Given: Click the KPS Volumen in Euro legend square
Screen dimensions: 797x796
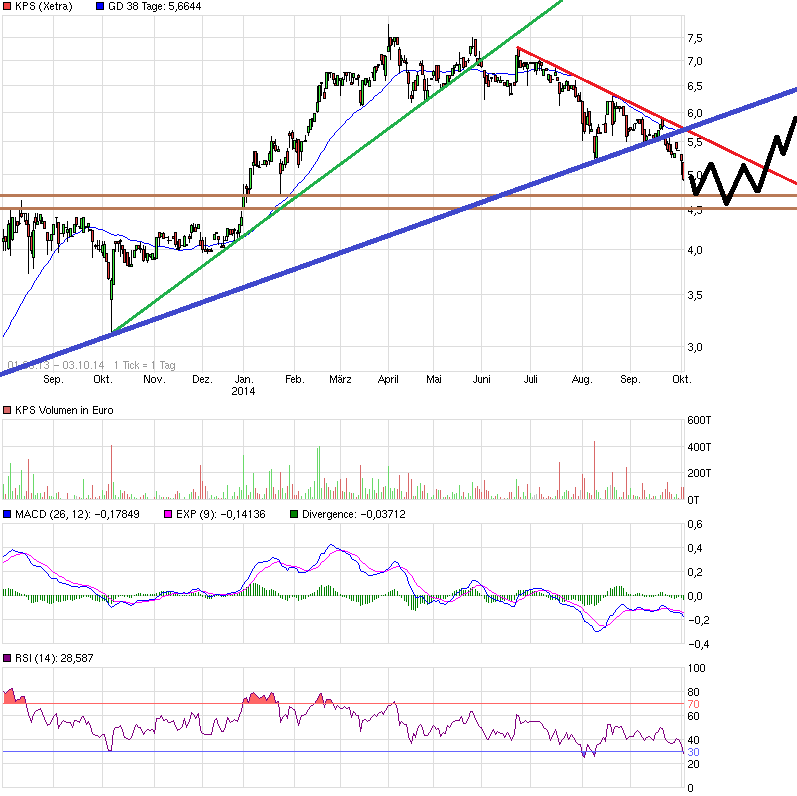Looking at the screenshot, I should pos(7,411).
